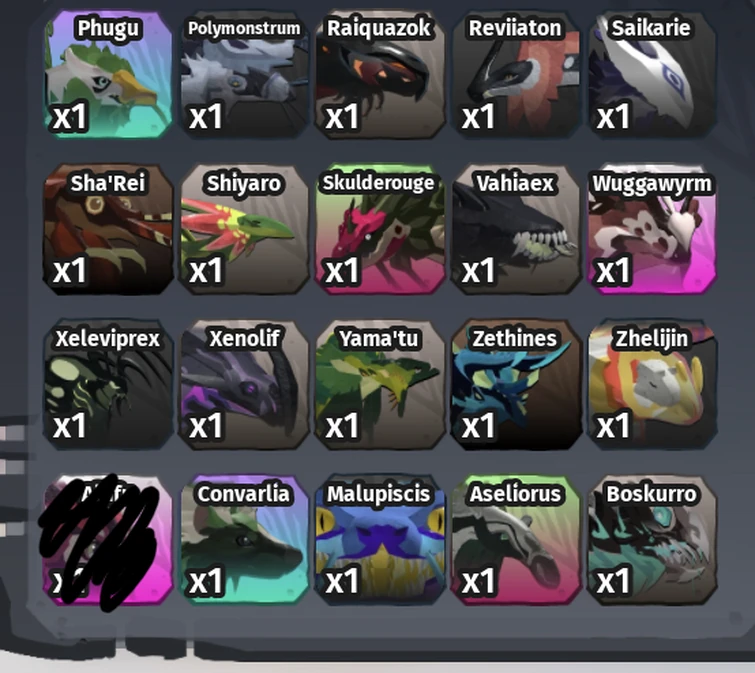Select the Wuggawyrm creature slot

tap(652, 229)
